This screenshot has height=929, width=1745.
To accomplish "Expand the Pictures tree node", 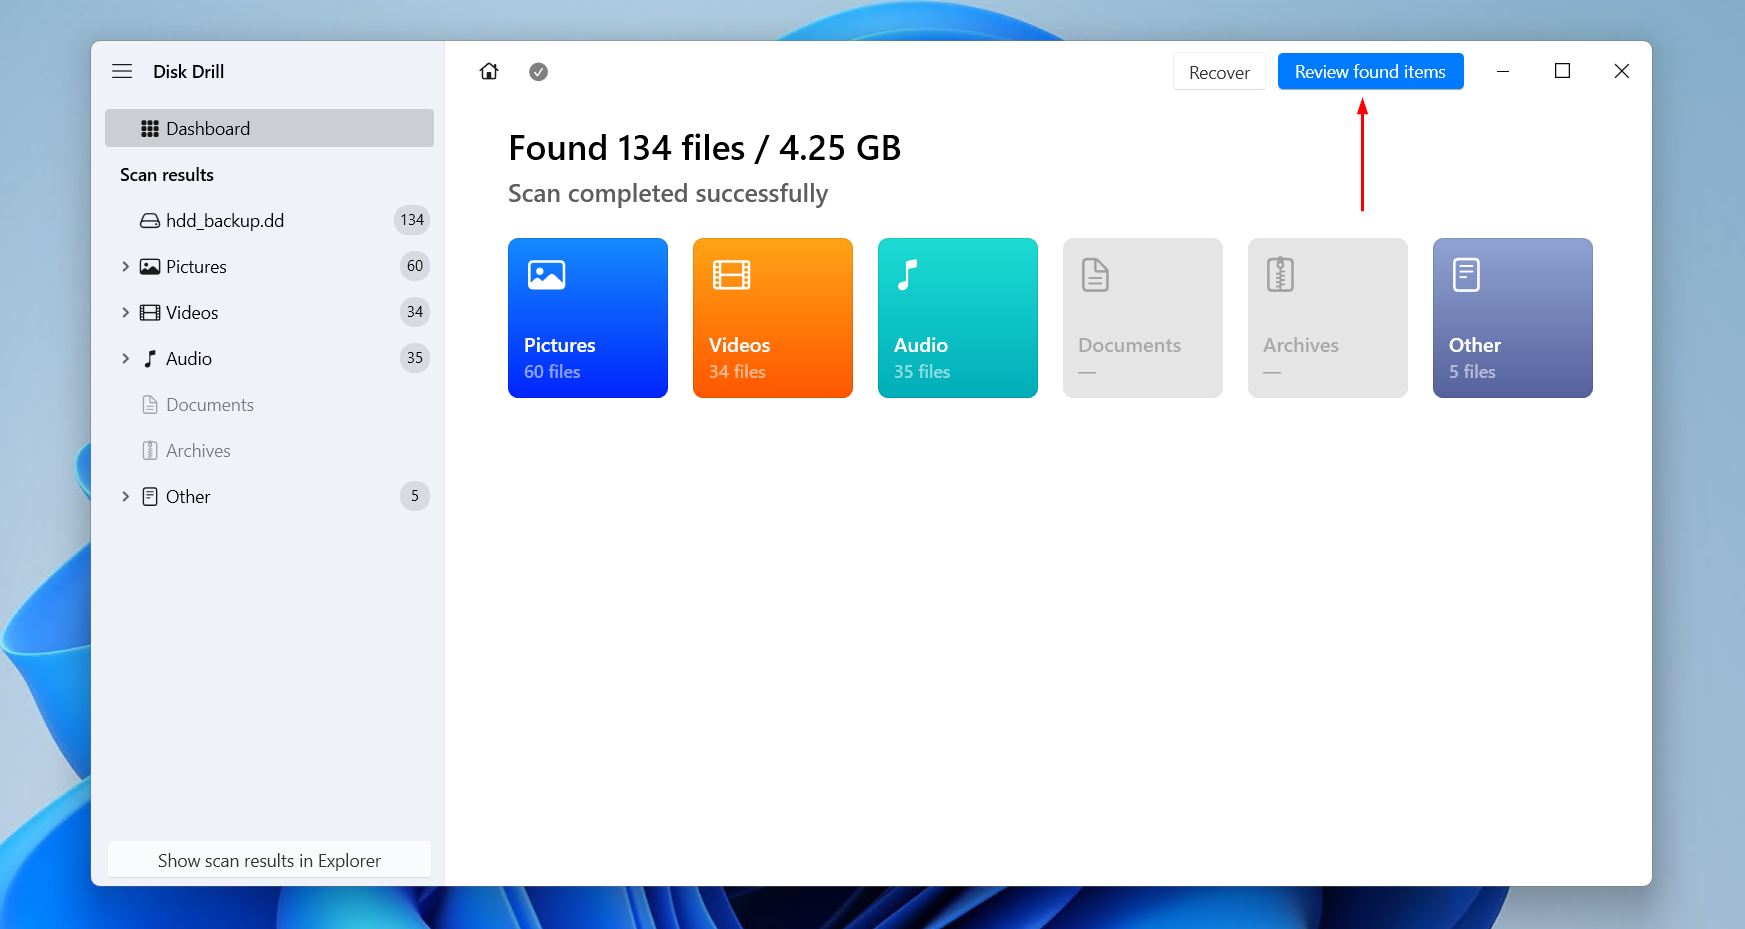I will coord(125,266).
